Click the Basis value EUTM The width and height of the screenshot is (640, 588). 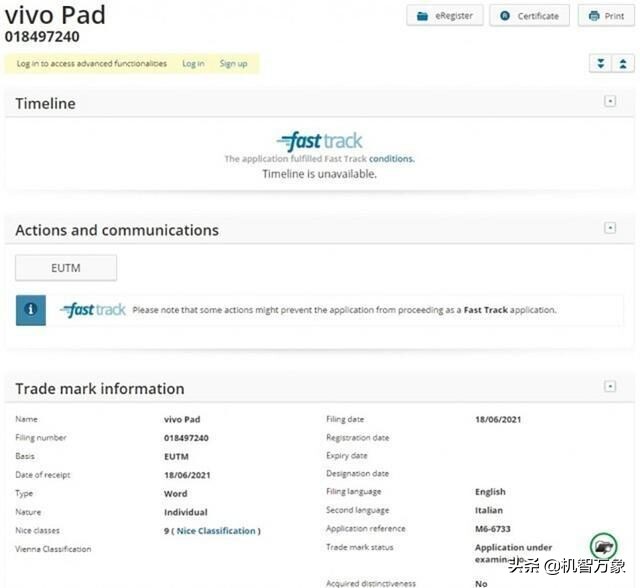click(x=176, y=457)
